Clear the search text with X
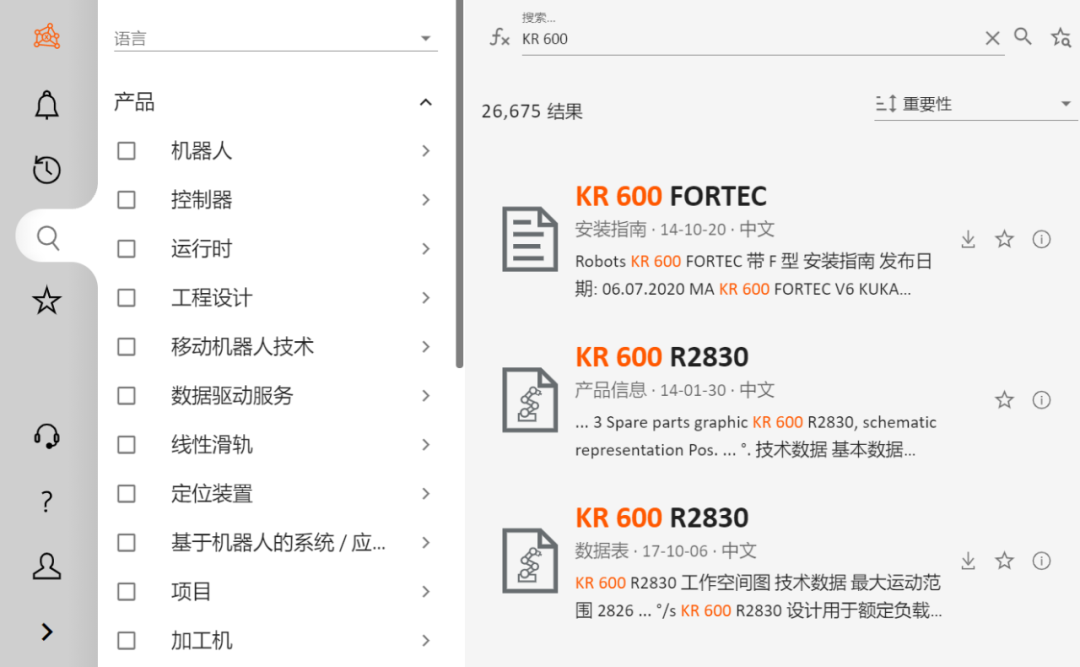Screen dimensions: 1080x667 tap(992, 38)
